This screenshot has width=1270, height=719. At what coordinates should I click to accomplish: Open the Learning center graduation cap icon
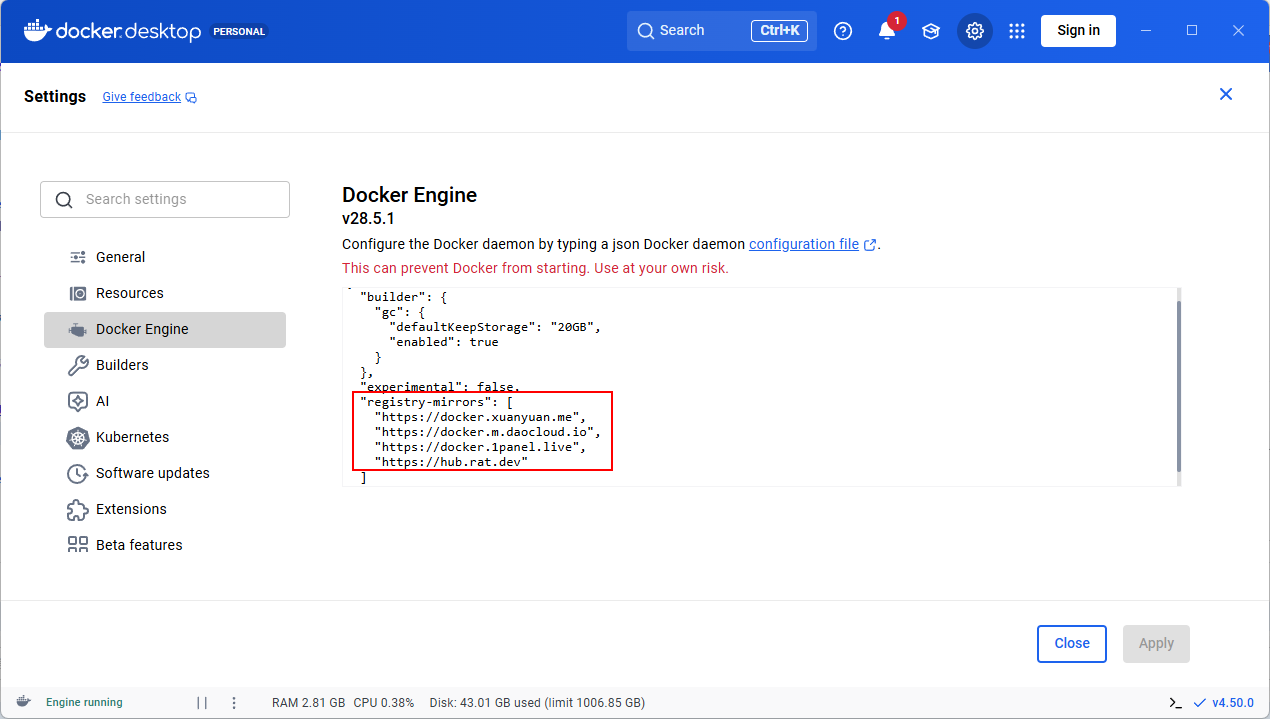pos(931,31)
